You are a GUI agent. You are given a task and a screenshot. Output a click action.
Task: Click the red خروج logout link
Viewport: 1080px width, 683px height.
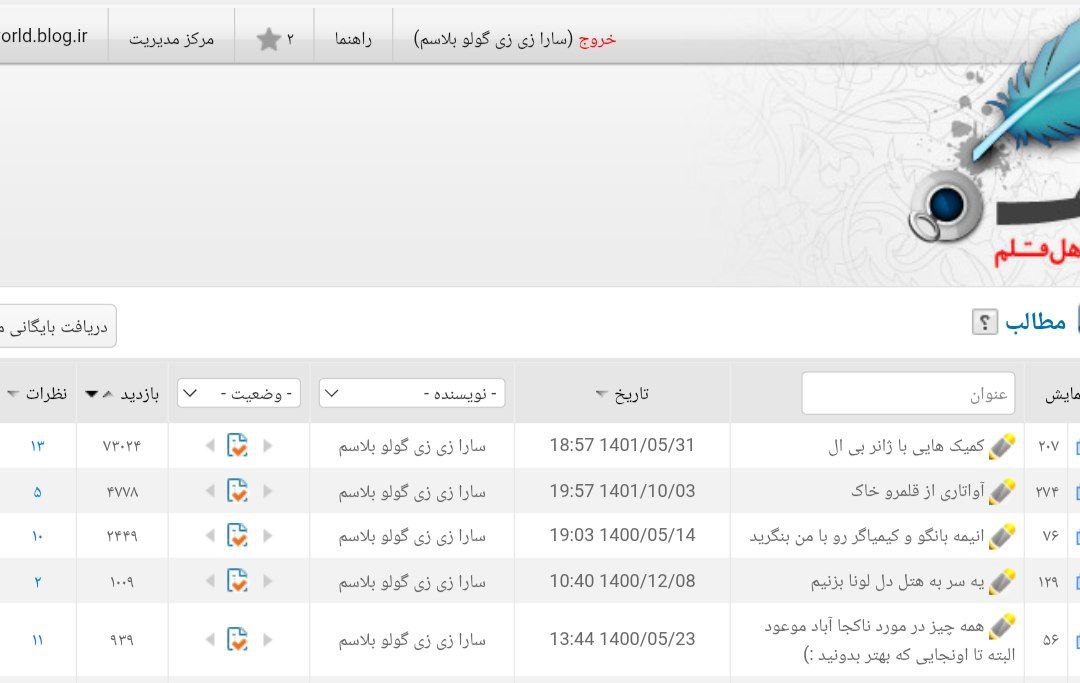598,39
